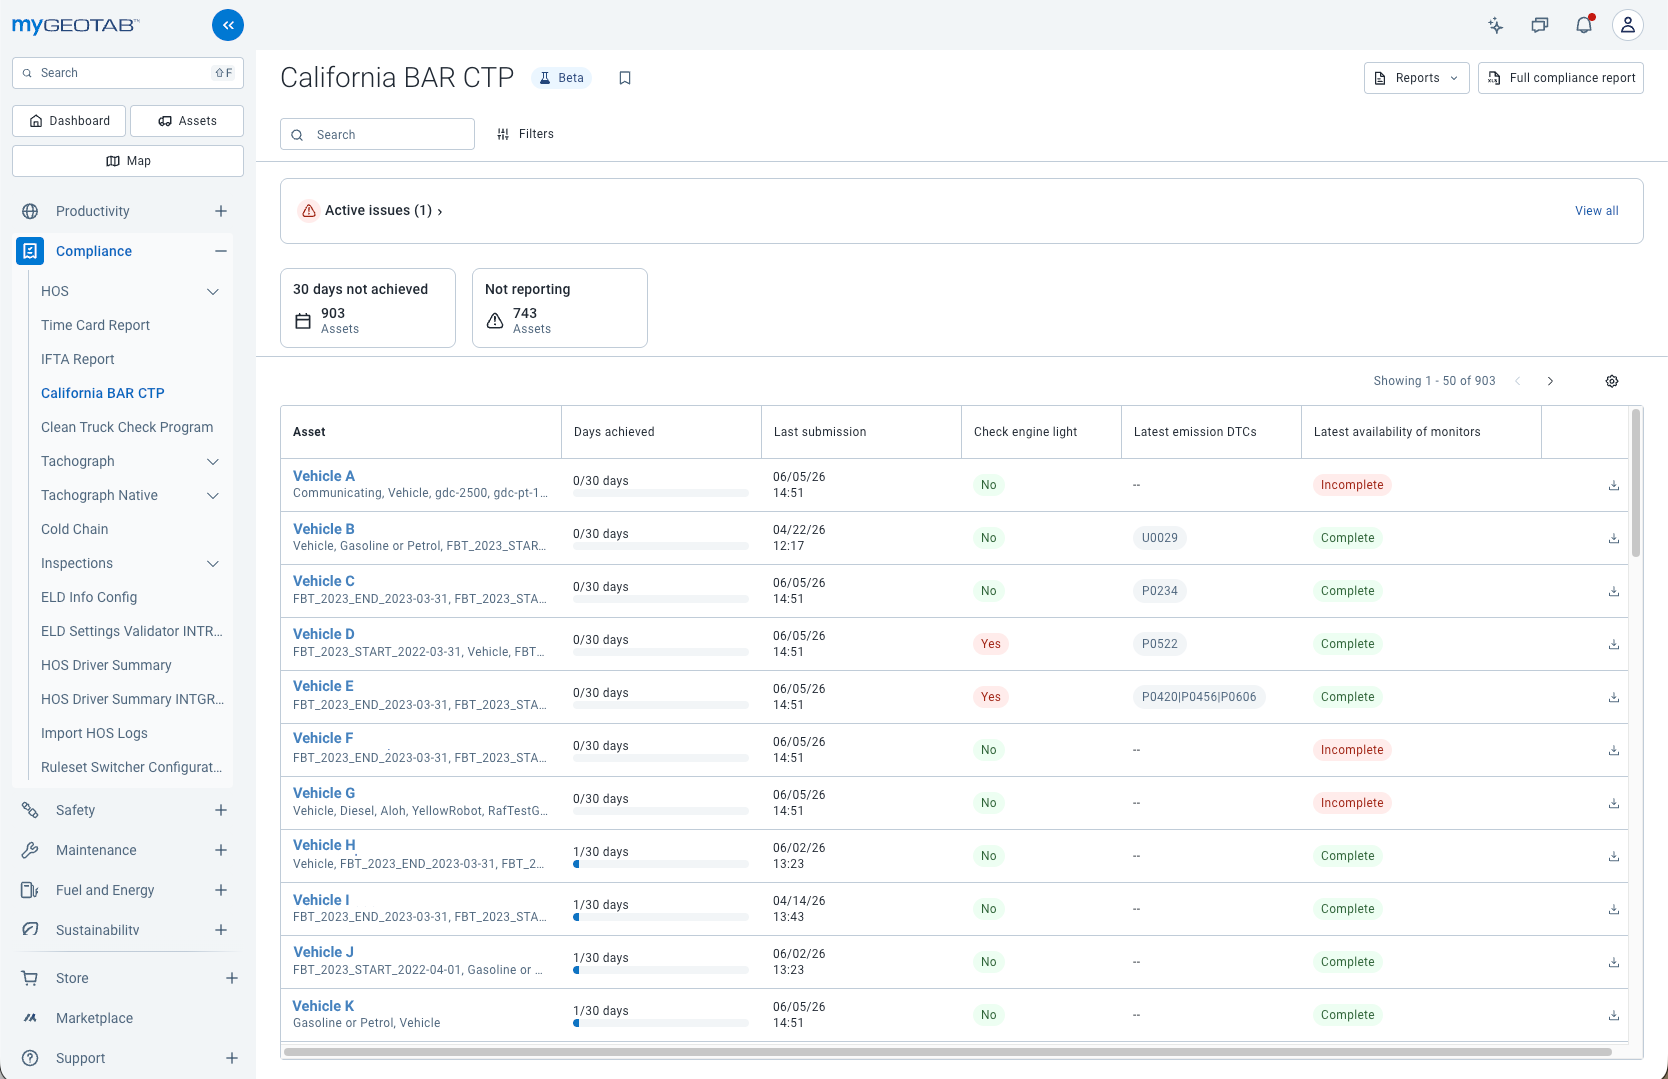The width and height of the screenshot is (1668, 1079).
Task: Collapse the Compliance section
Action: pos(221,251)
